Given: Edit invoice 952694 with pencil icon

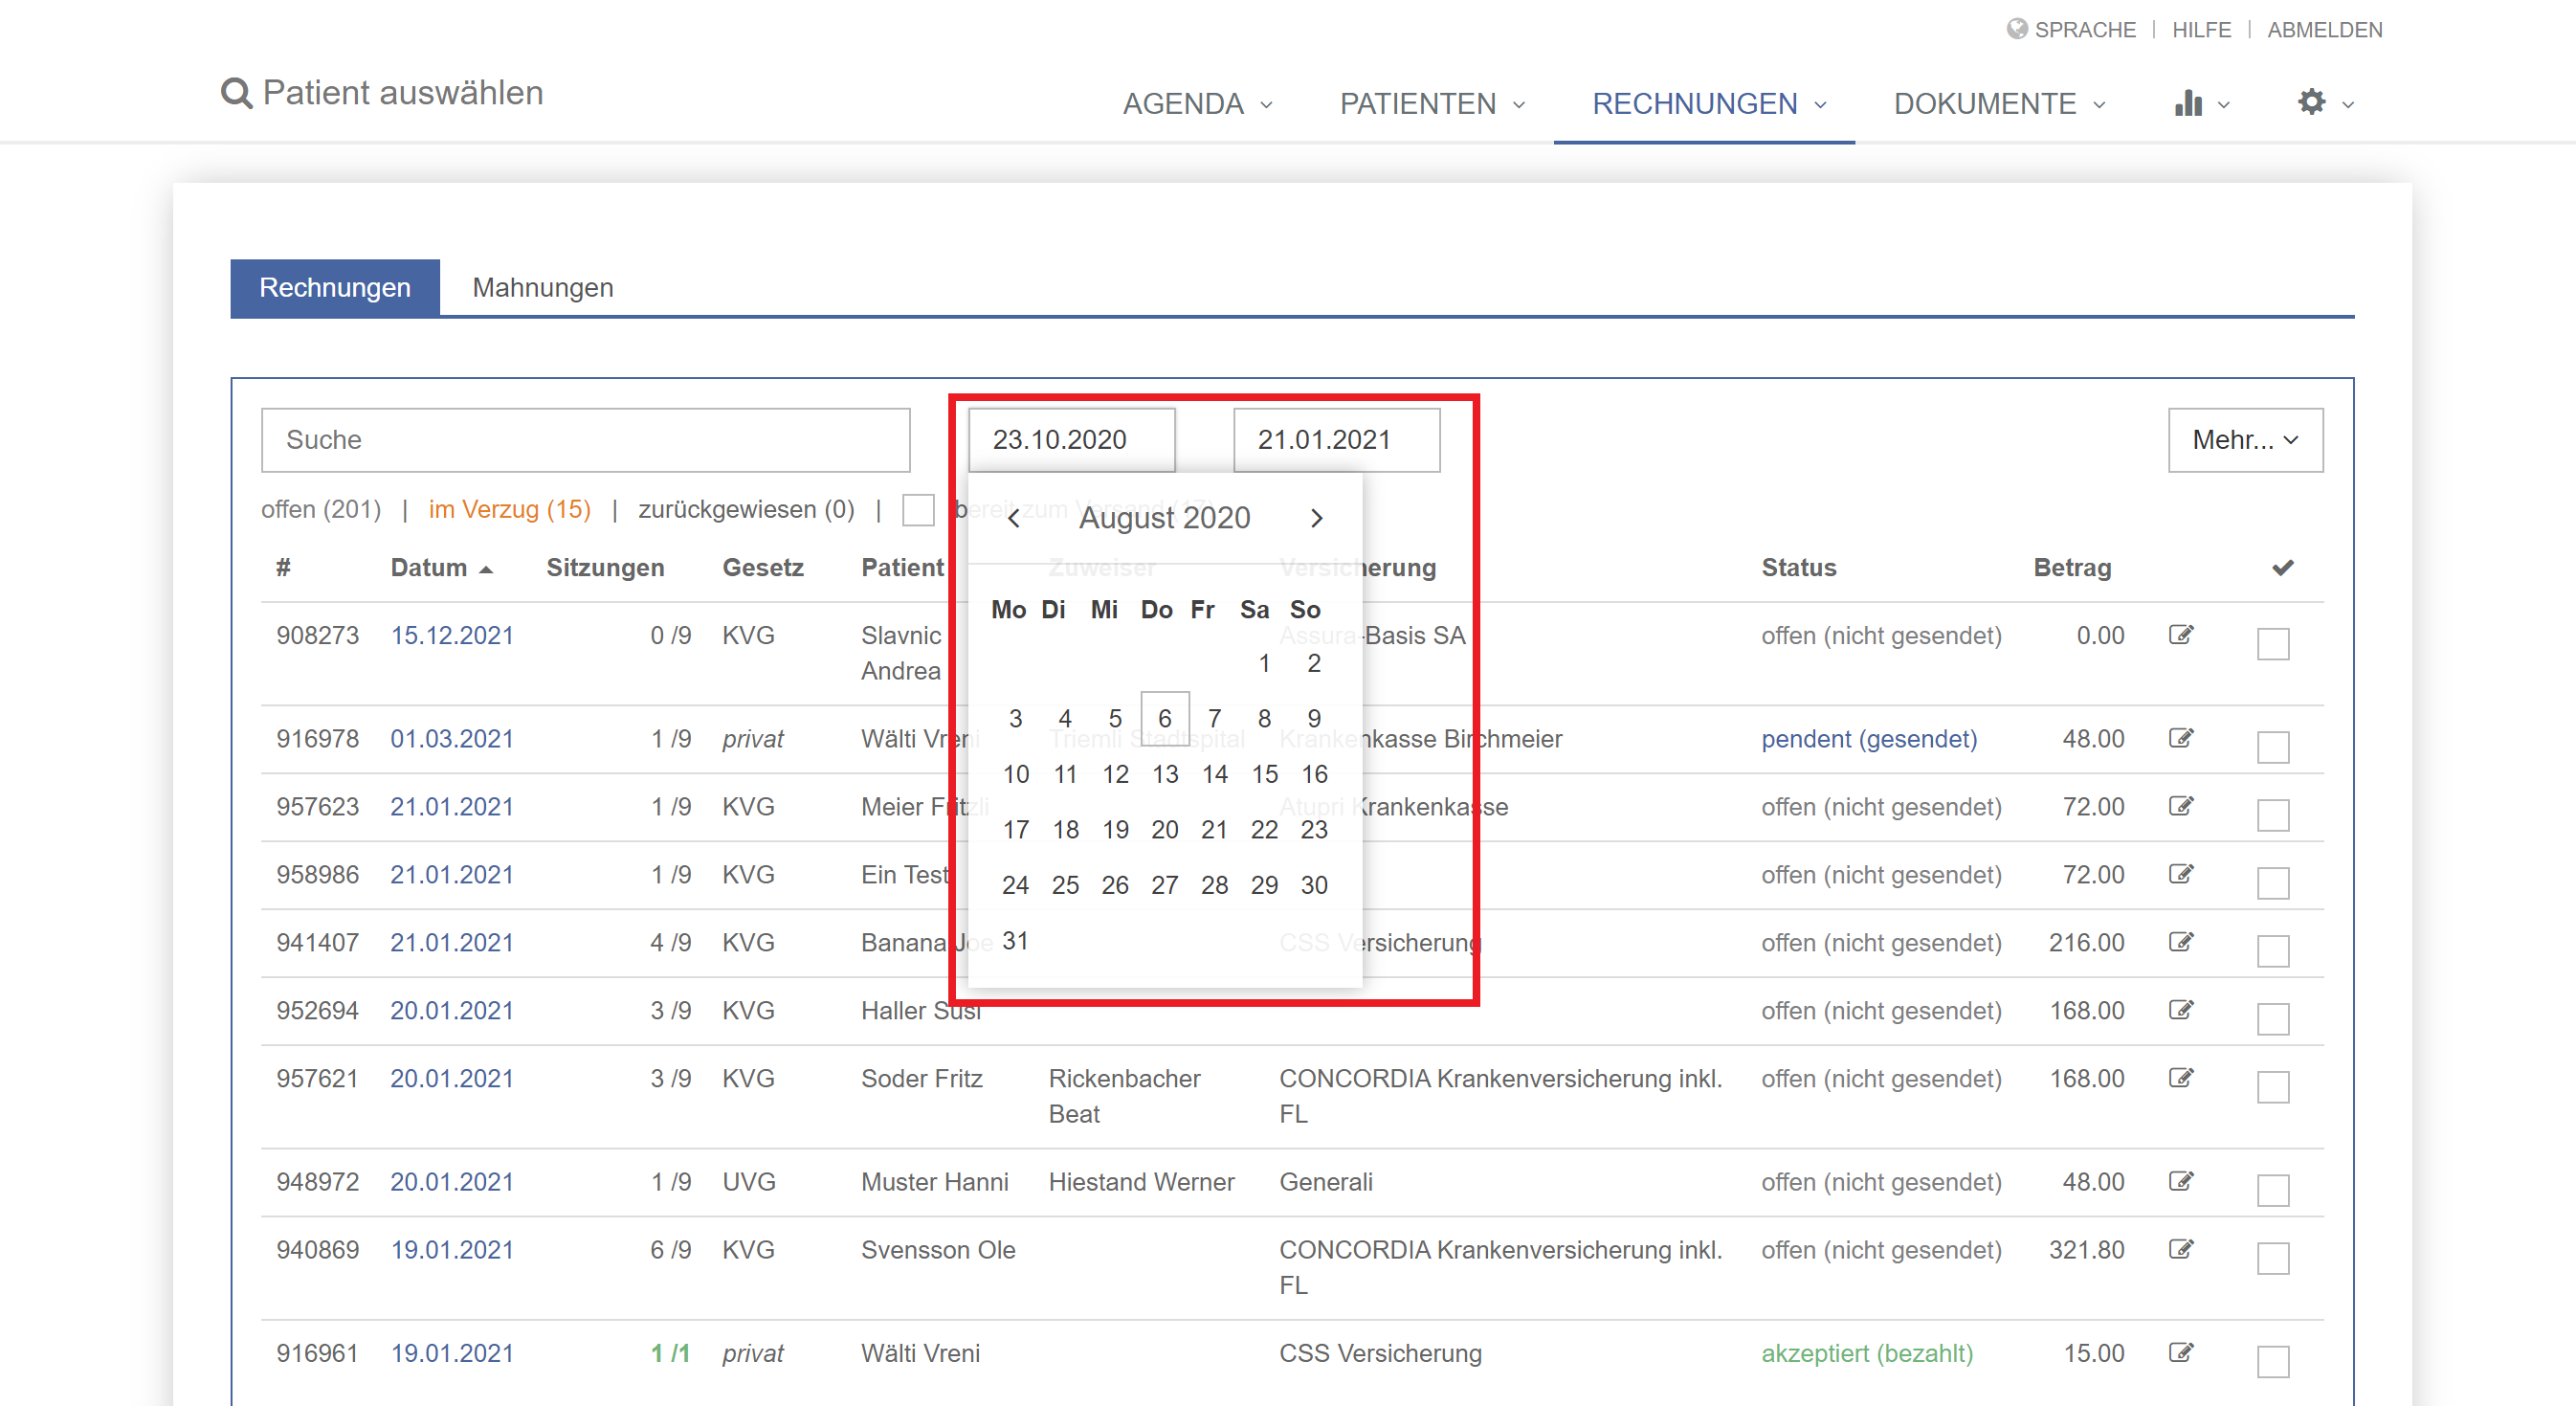Looking at the screenshot, I should (x=2181, y=1010).
